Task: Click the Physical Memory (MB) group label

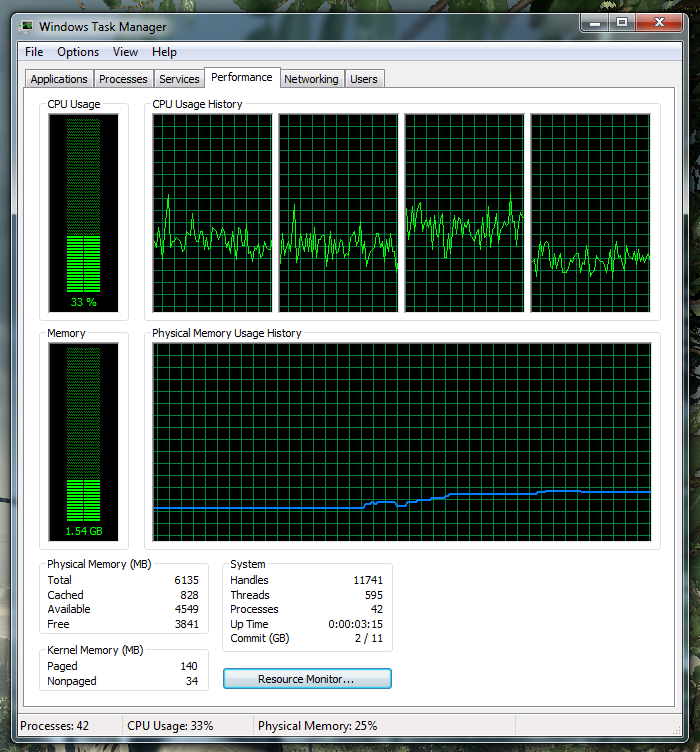Action: pyautogui.click(x=99, y=564)
